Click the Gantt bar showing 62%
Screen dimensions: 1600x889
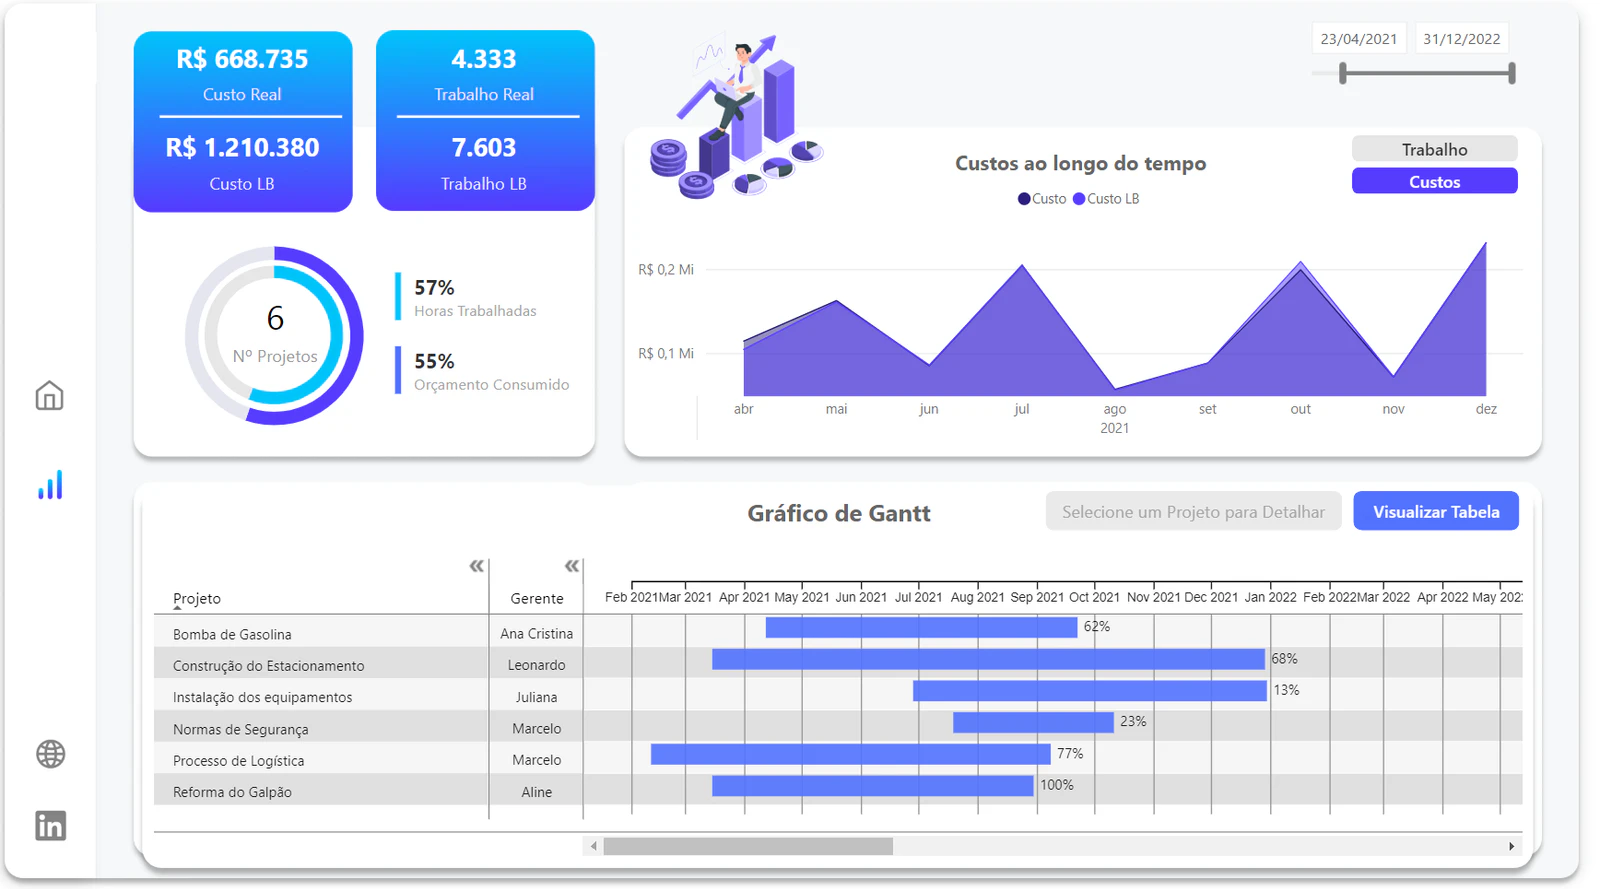coord(921,627)
